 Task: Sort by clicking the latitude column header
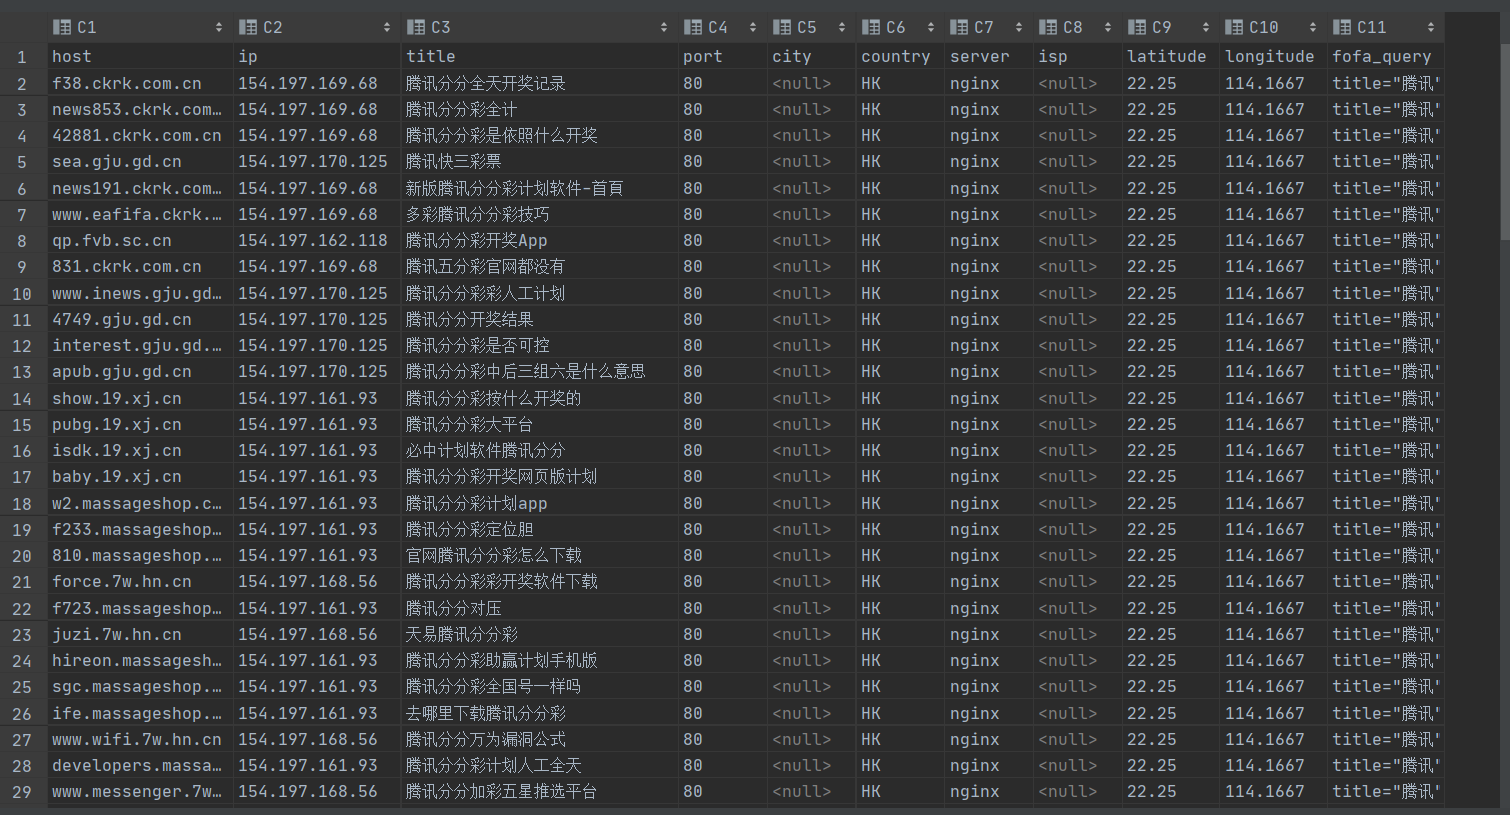(x=1166, y=56)
